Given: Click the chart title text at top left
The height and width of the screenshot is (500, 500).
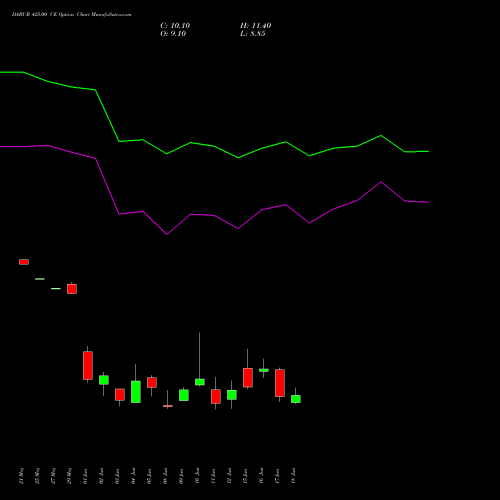Looking at the screenshot, I should tap(71, 15).
